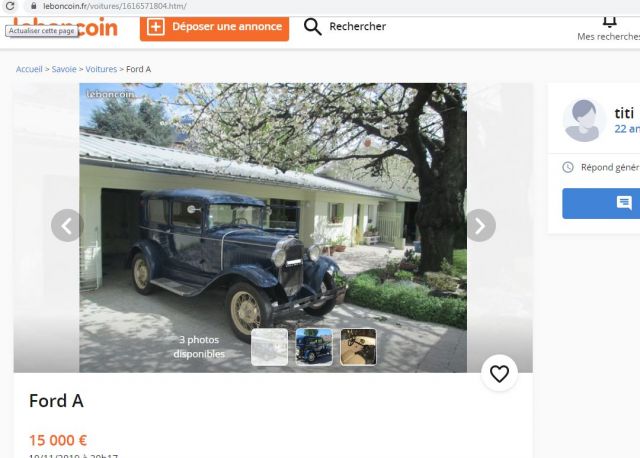Click the blue message button with chat icon
The width and height of the screenshot is (640, 458).
tap(601, 203)
